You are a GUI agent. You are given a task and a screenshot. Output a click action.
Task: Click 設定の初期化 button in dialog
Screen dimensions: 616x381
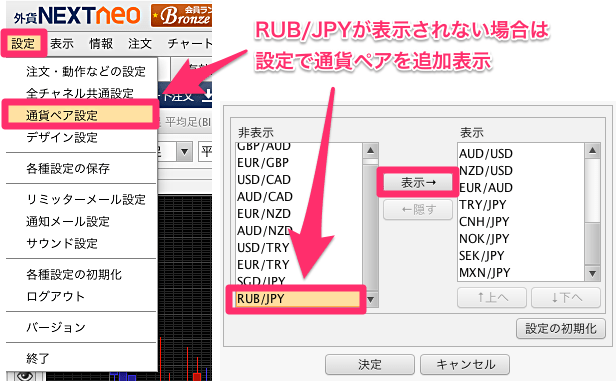(561, 328)
